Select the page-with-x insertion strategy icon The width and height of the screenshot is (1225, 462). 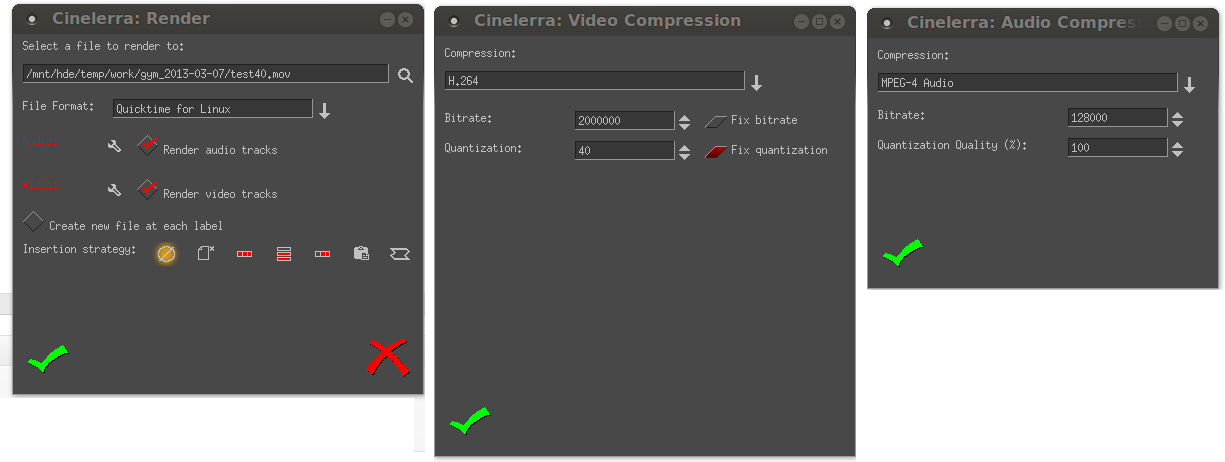(205, 254)
